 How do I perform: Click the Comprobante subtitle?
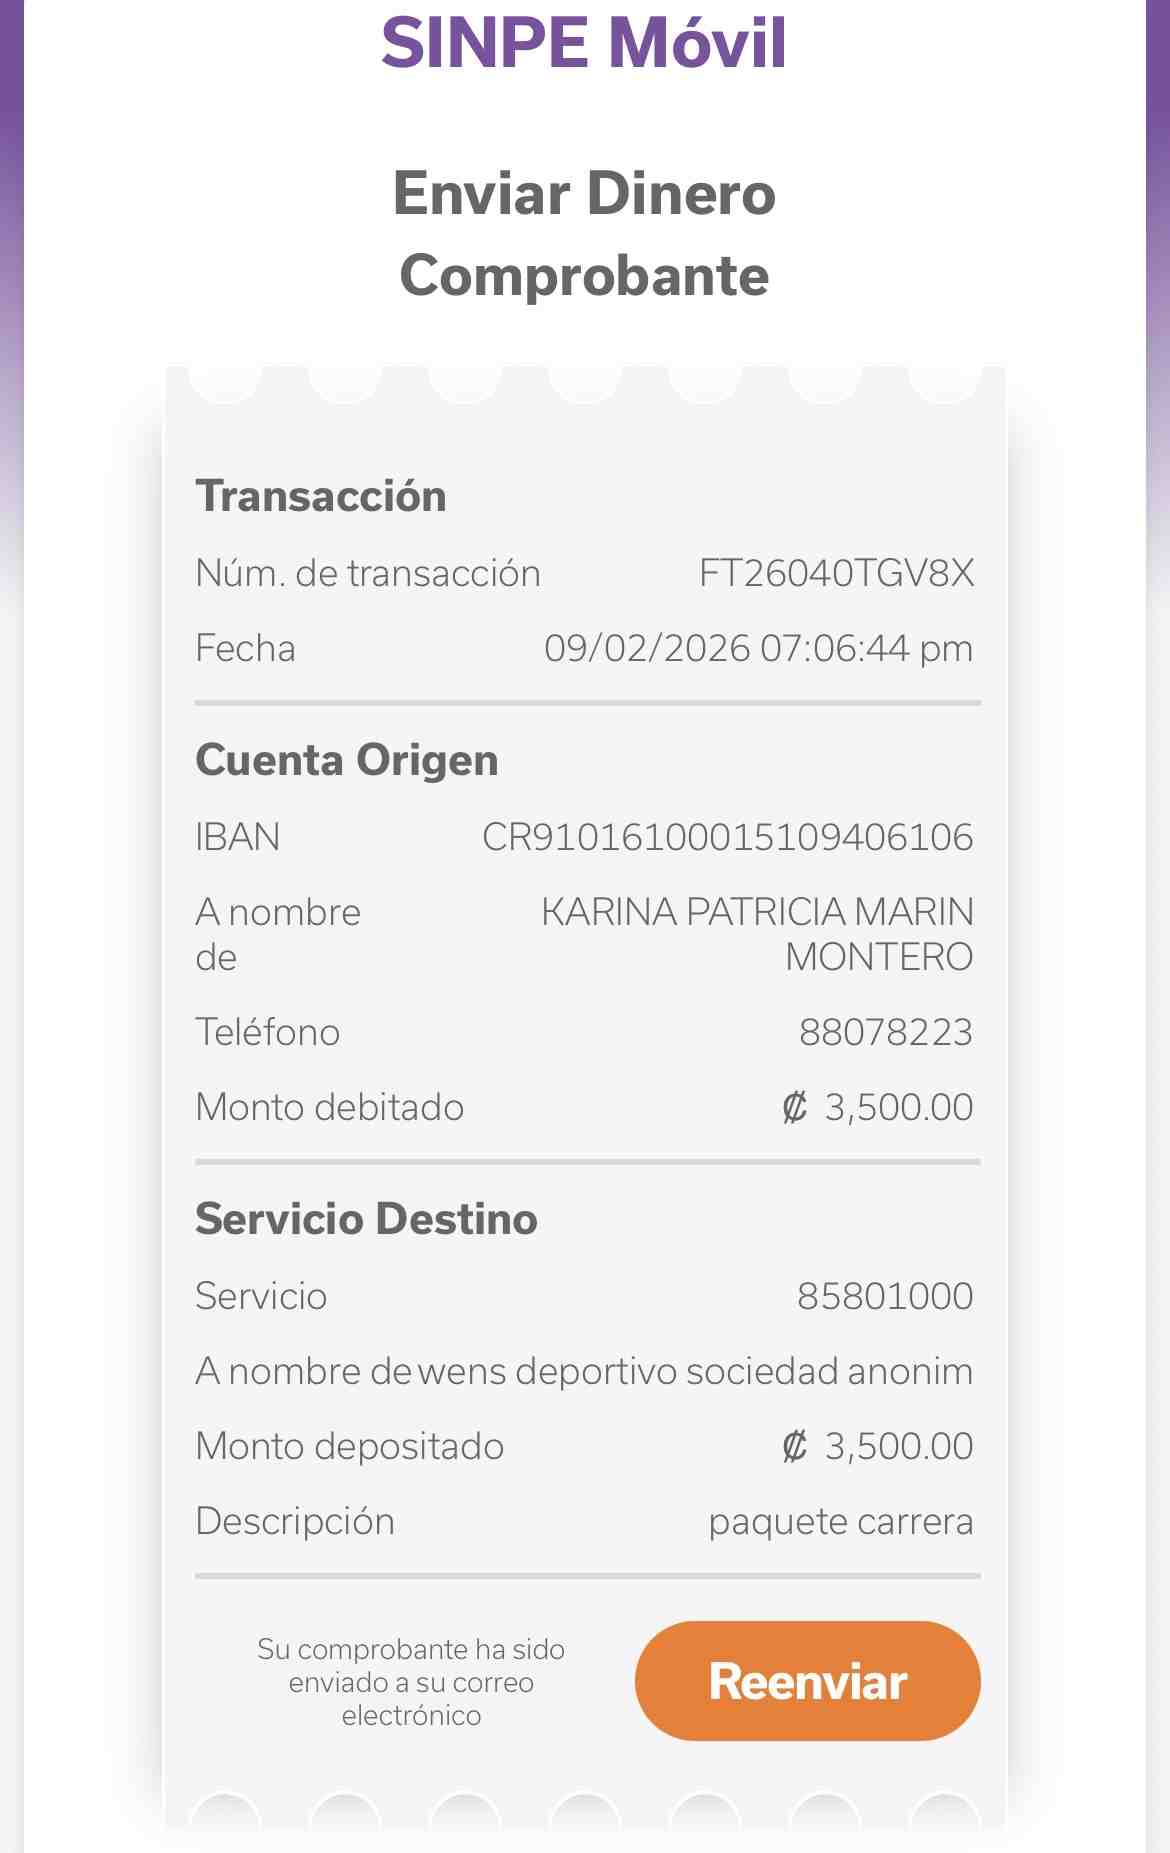pos(584,275)
